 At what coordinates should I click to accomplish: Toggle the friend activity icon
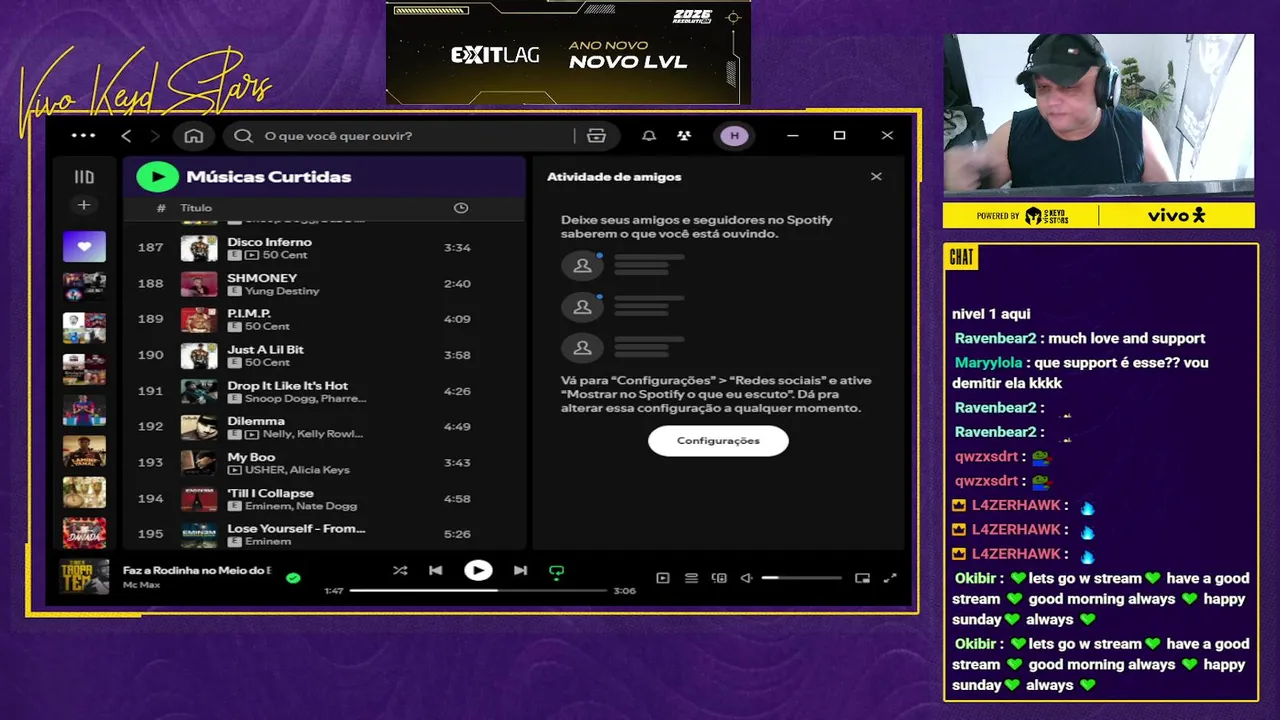point(684,136)
